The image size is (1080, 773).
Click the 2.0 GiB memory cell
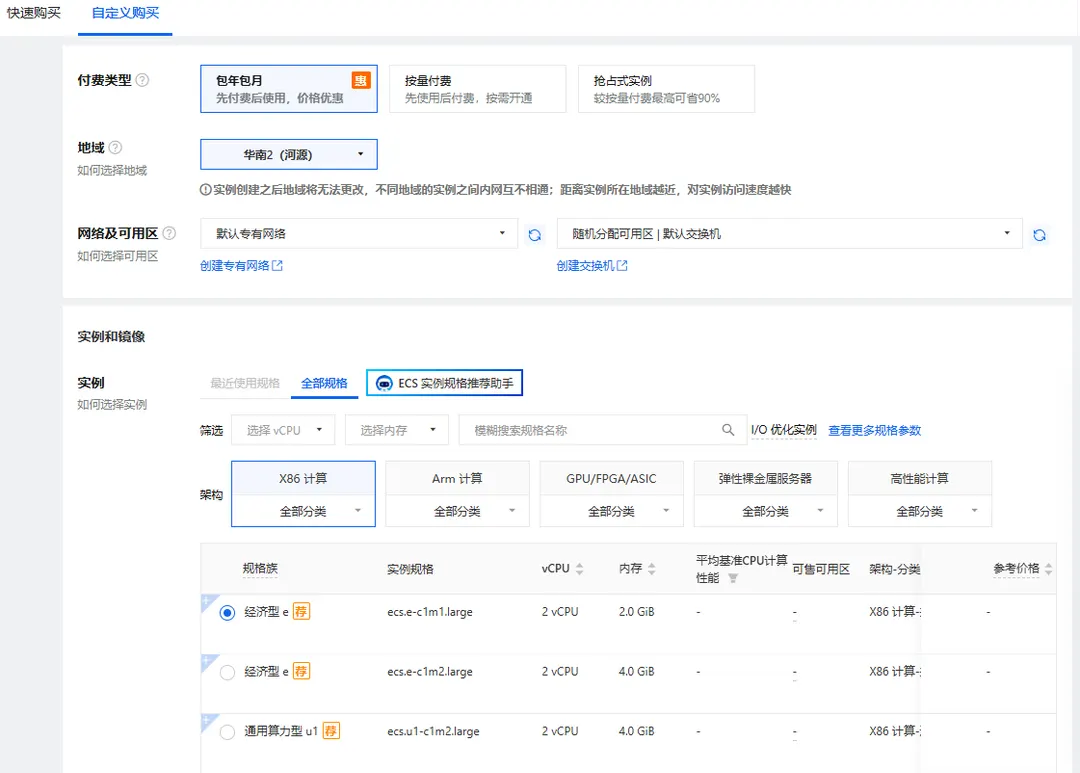tap(636, 612)
